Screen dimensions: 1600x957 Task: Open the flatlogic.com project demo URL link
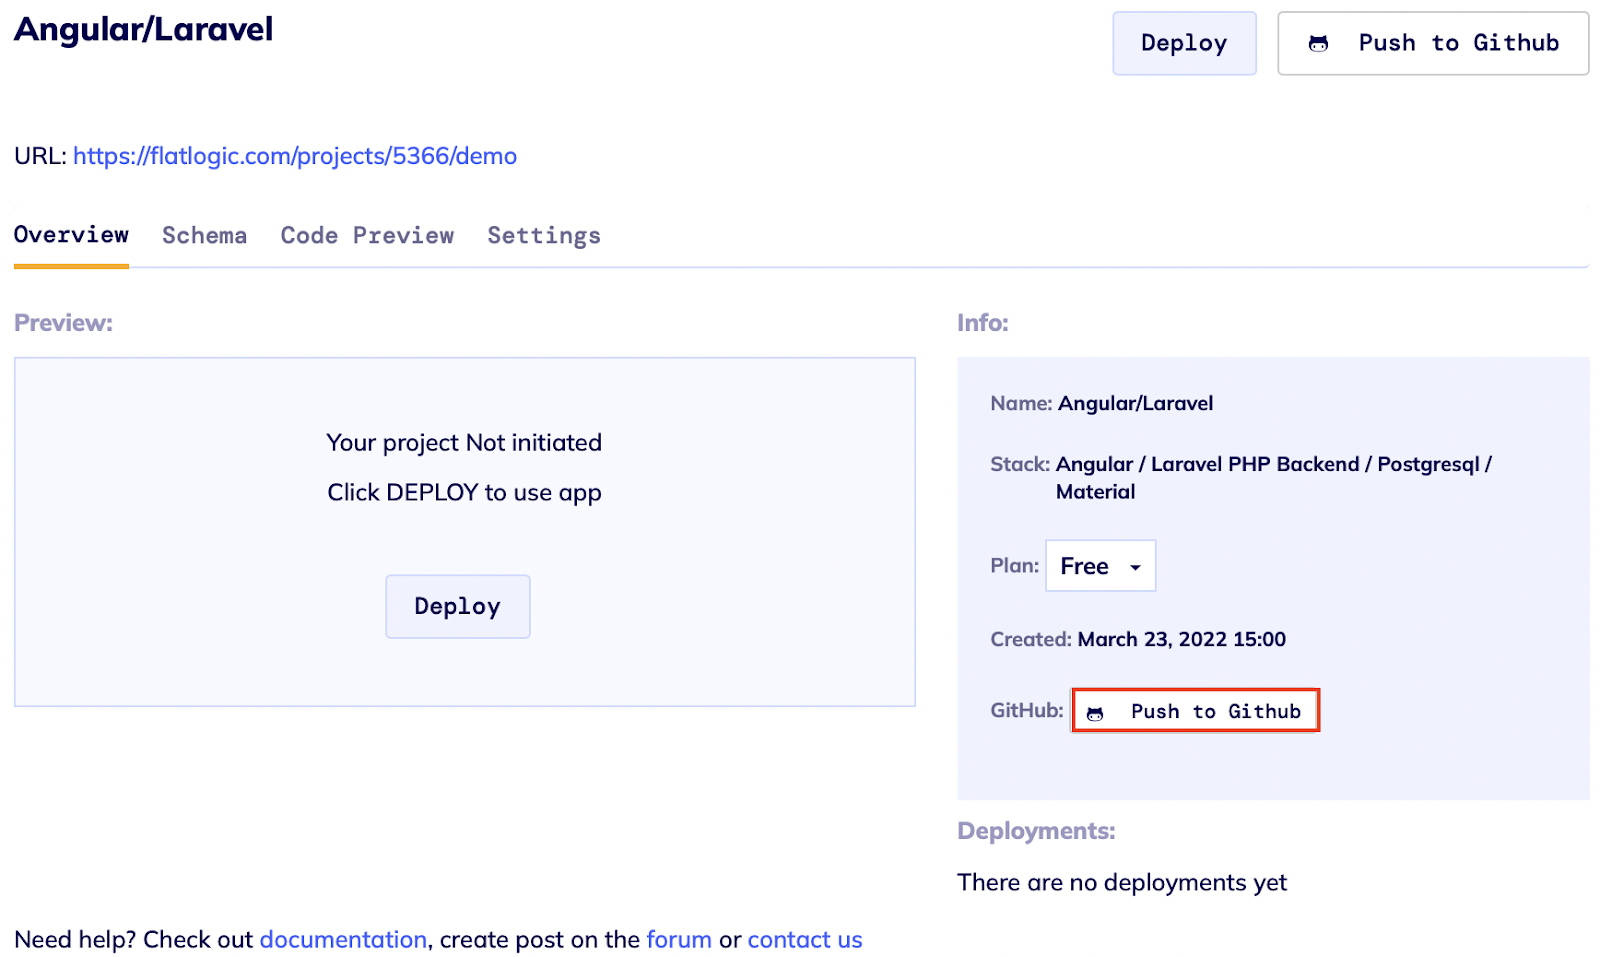pos(295,156)
